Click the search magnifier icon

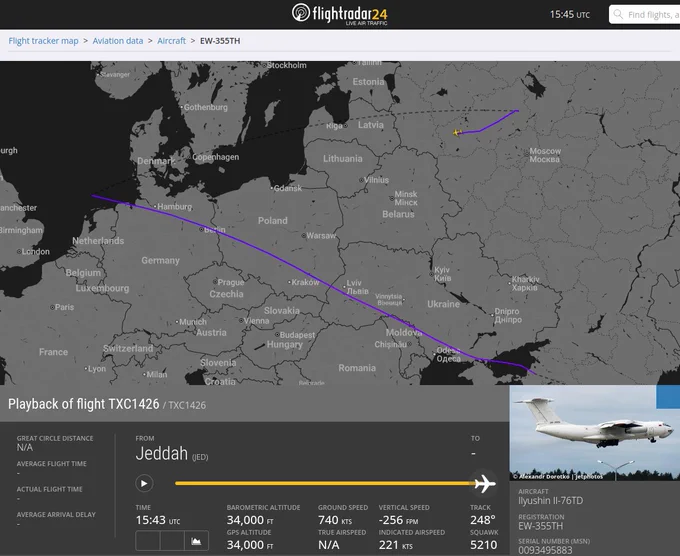pos(618,14)
